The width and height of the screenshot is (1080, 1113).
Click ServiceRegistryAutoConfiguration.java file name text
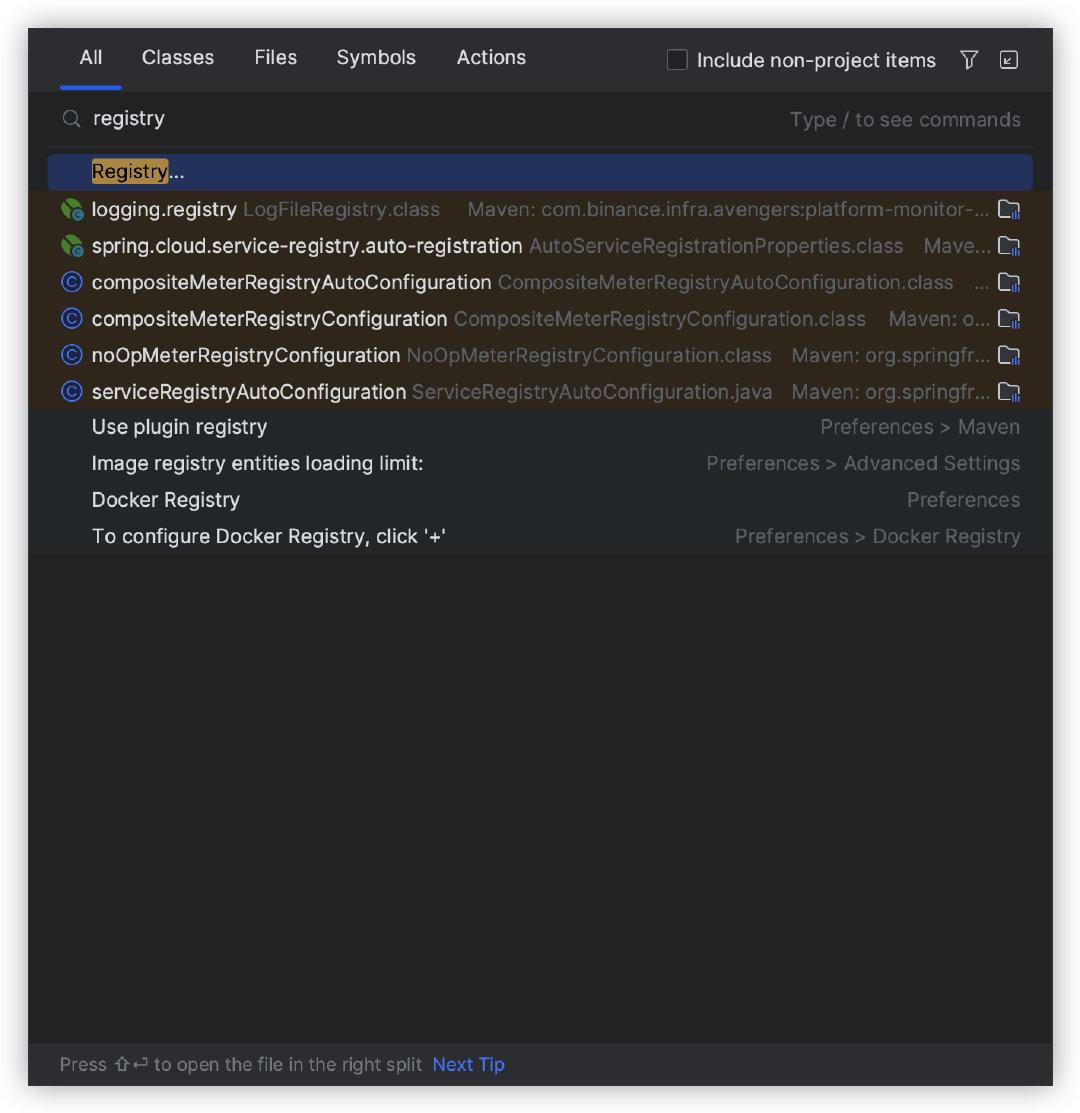[592, 392]
